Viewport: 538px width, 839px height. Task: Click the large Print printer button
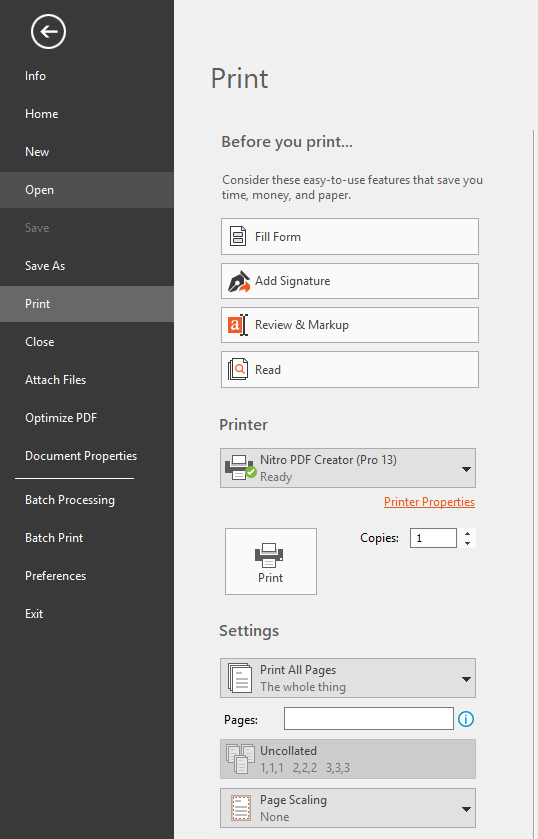tap(271, 561)
